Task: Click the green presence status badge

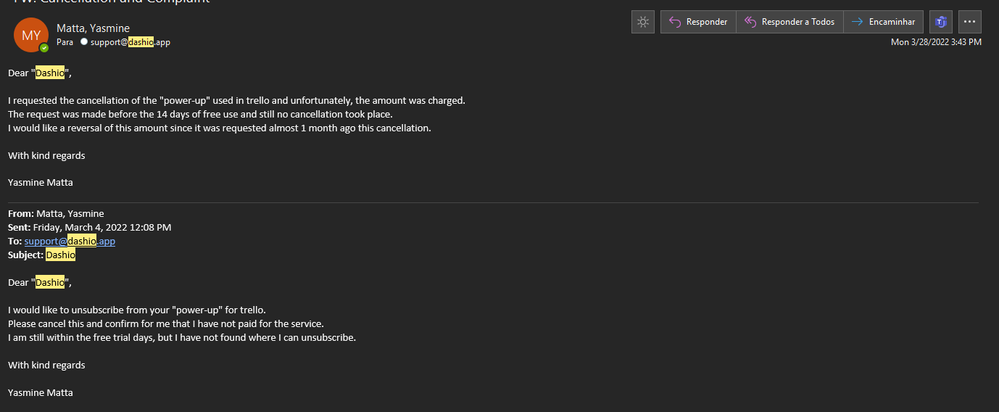Action: [44, 48]
